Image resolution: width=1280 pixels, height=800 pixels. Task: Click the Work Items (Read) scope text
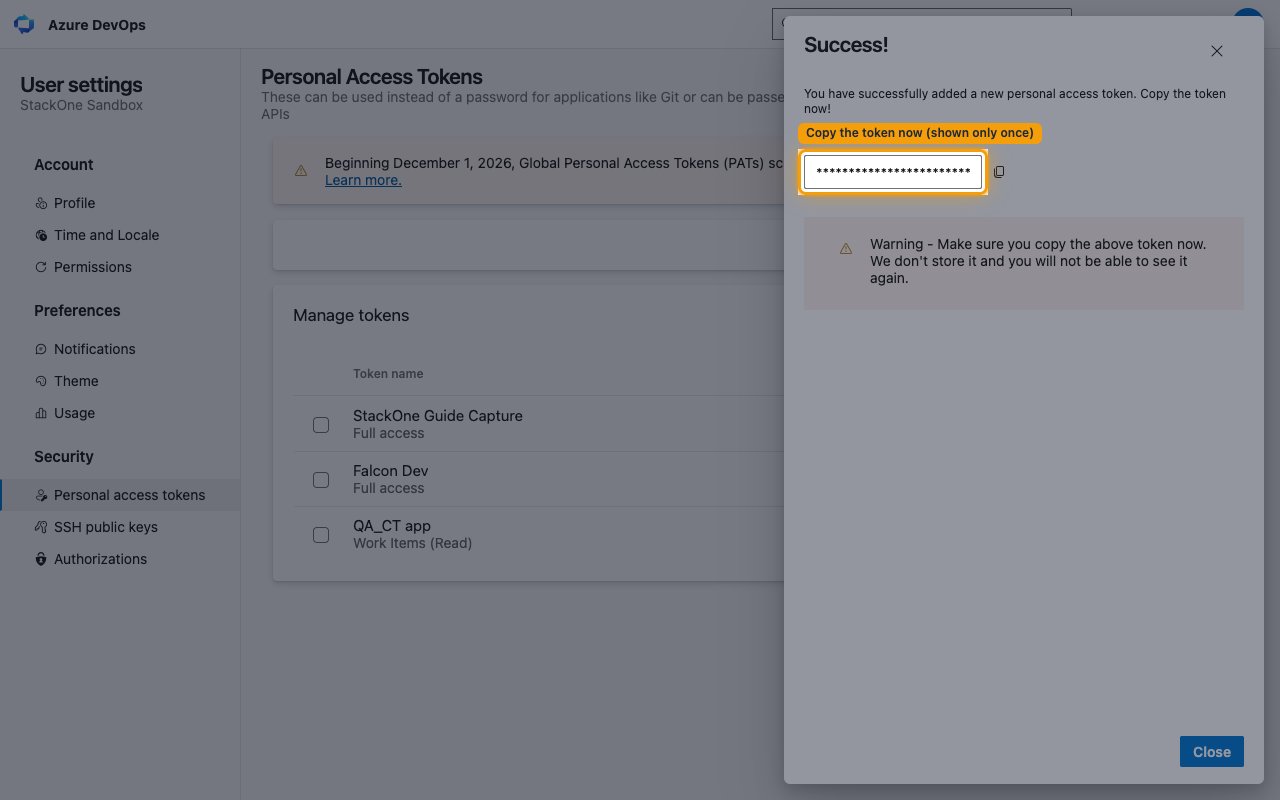(x=412, y=543)
